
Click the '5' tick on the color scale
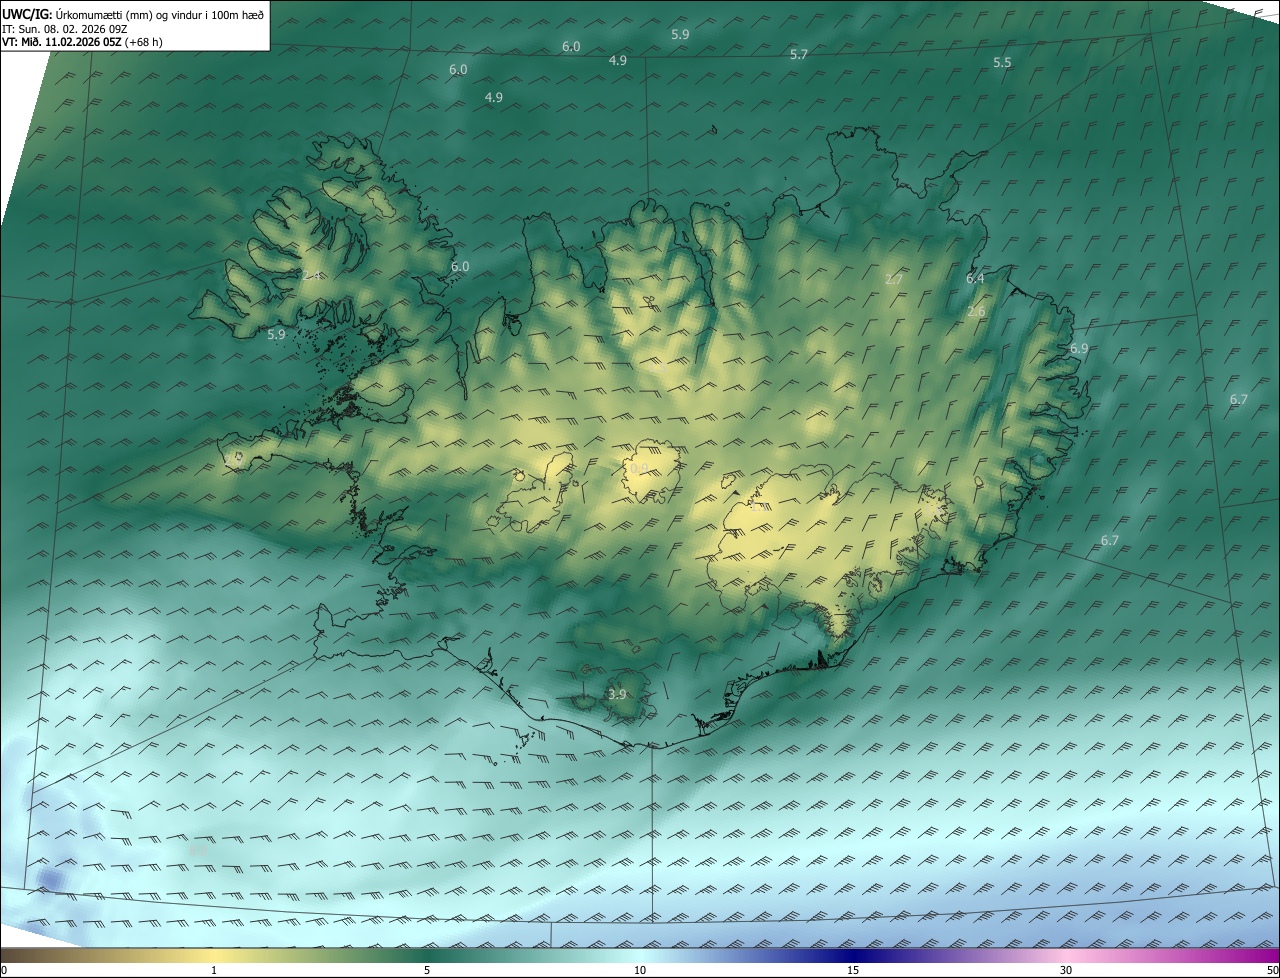point(427,970)
